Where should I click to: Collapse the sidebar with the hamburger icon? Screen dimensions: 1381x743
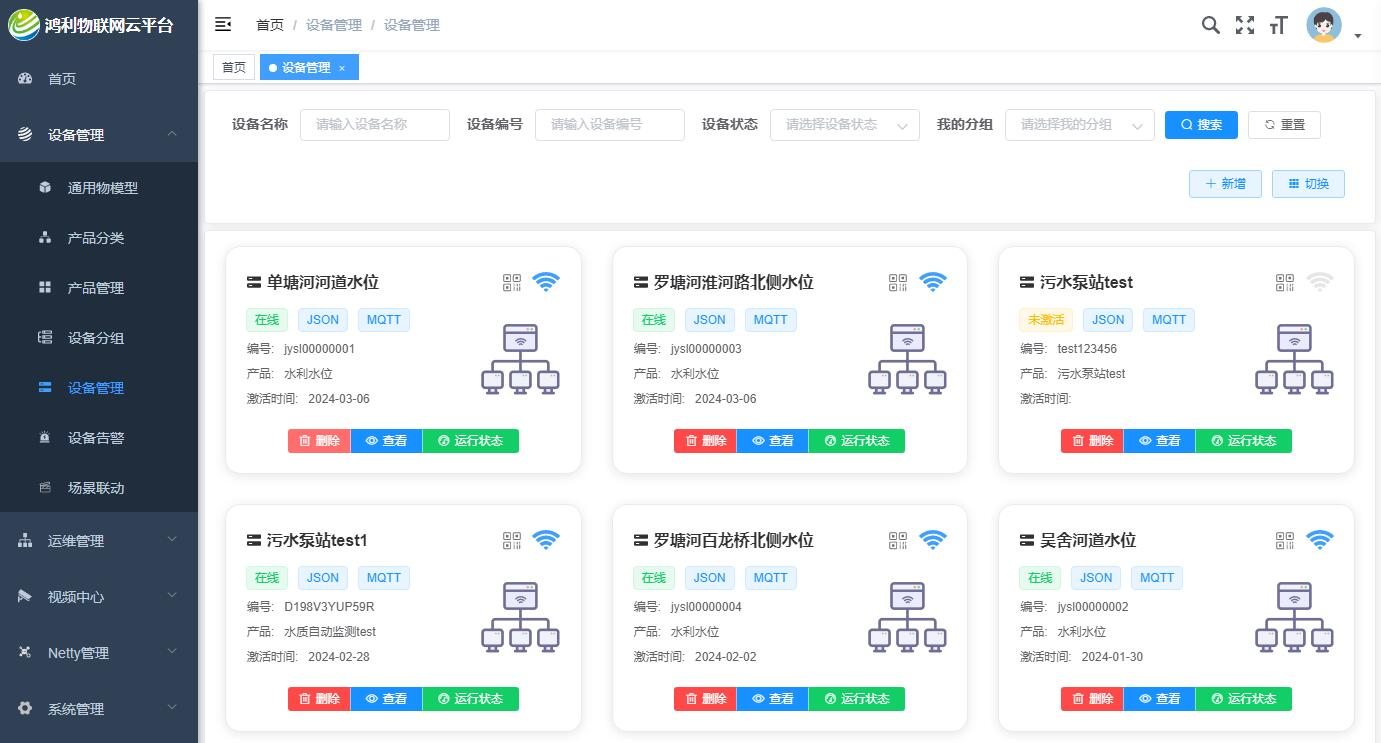[223, 25]
